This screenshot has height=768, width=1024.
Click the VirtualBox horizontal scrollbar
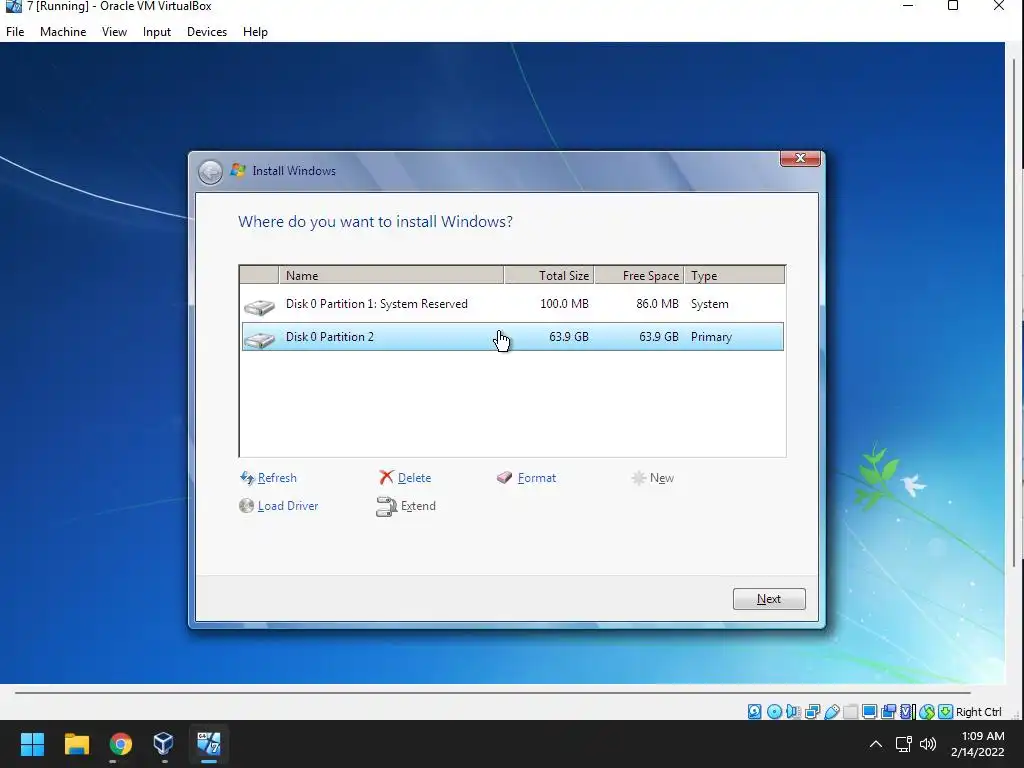click(x=493, y=692)
